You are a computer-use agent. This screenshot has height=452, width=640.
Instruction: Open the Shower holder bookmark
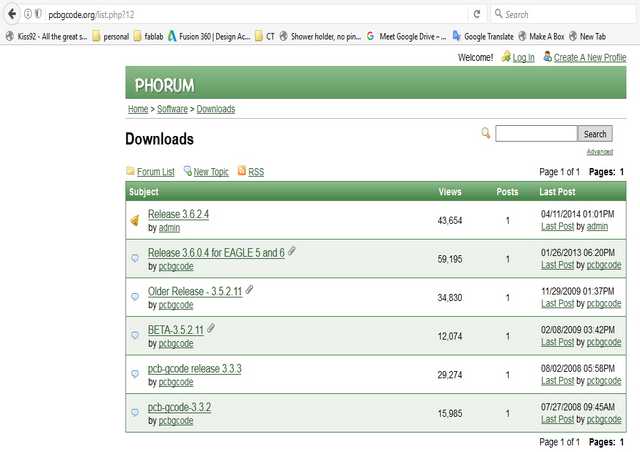click(320, 37)
